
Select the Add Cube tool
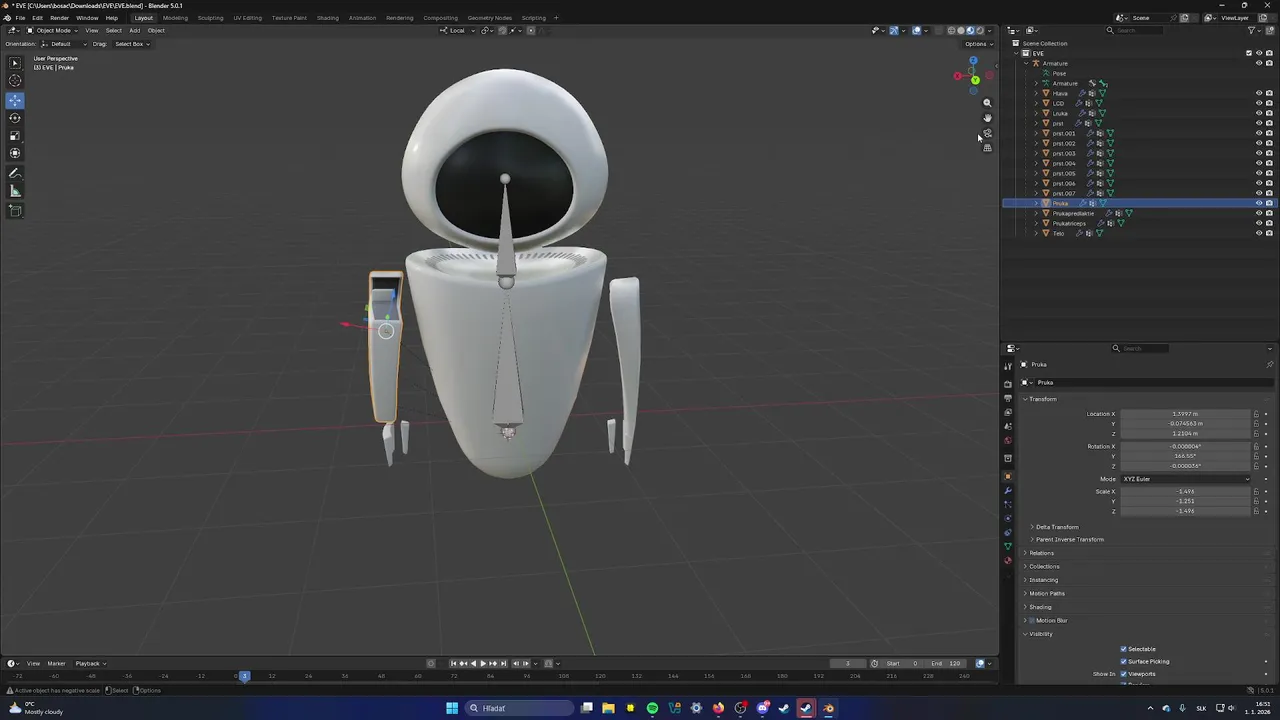pyautogui.click(x=15, y=211)
